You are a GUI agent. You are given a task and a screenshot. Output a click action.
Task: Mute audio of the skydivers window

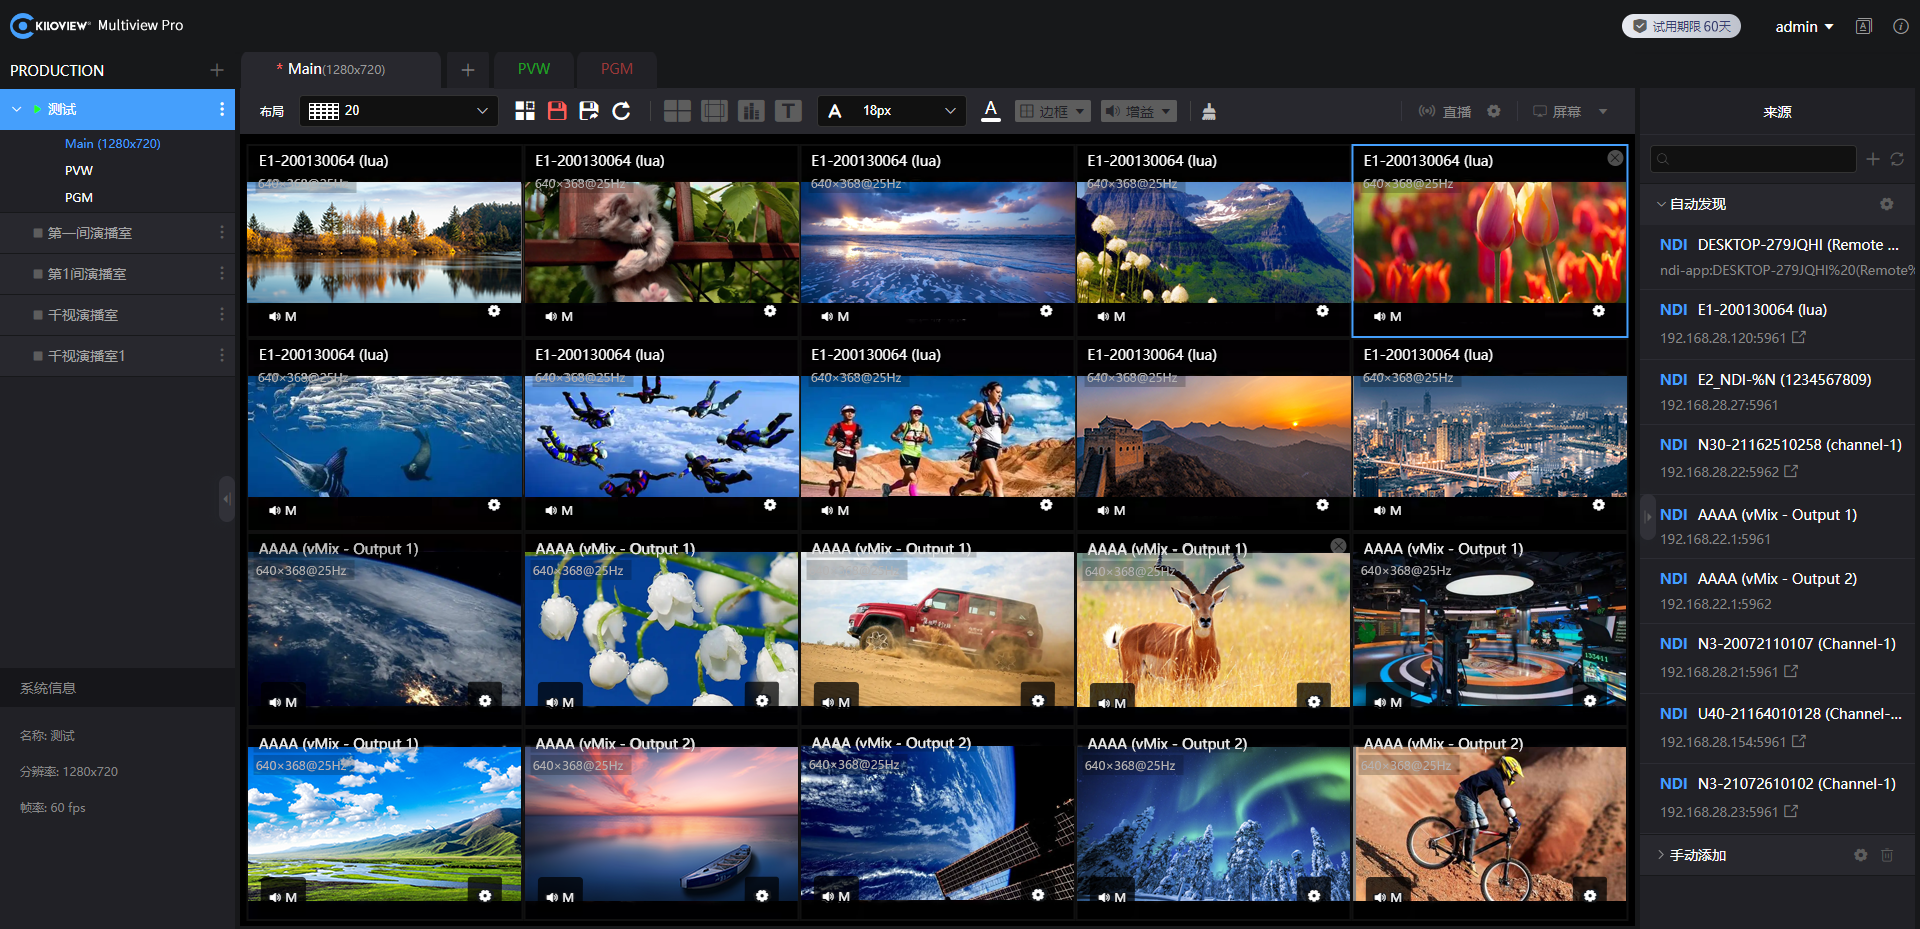point(551,511)
